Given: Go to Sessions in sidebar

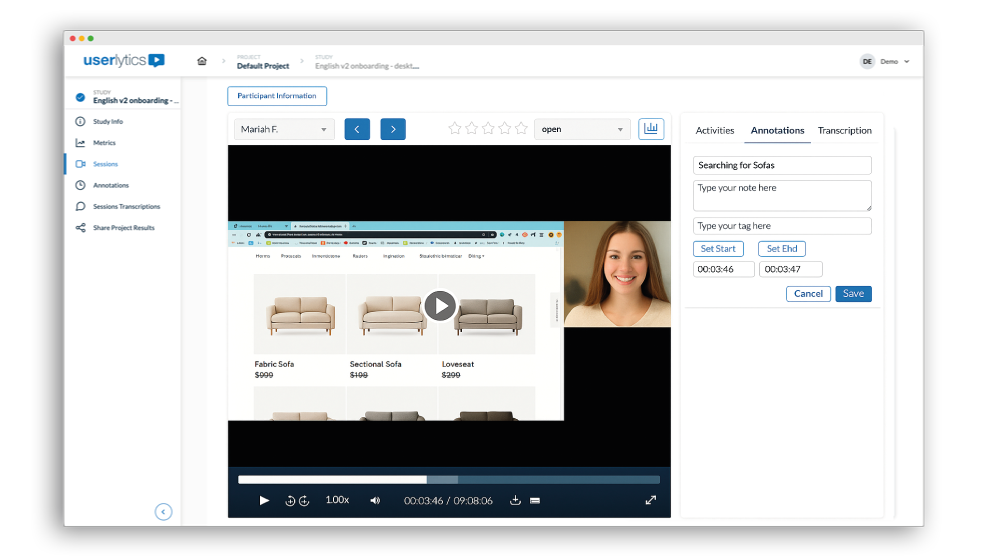Looking at the screenshot, I should (x=105, y=164).
